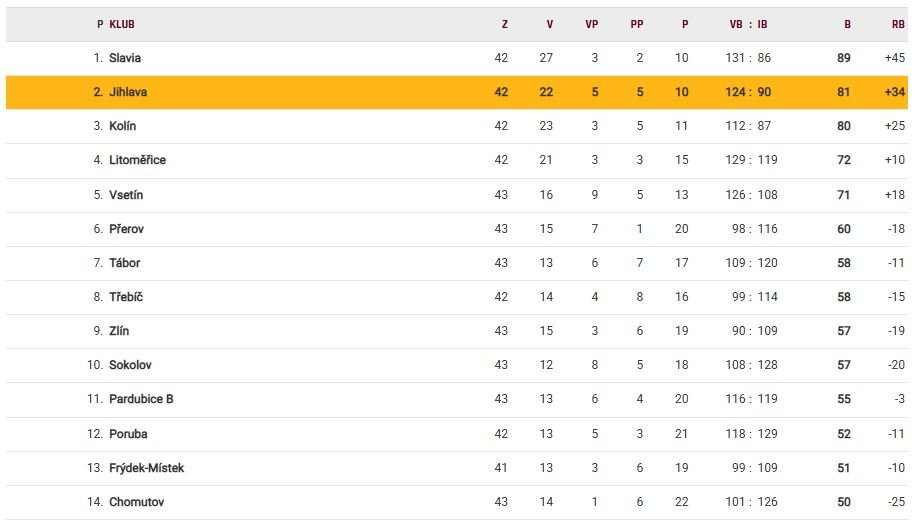Open Chomutov team page
Viewport: 917px width, 526px height.
coord(136,502)
